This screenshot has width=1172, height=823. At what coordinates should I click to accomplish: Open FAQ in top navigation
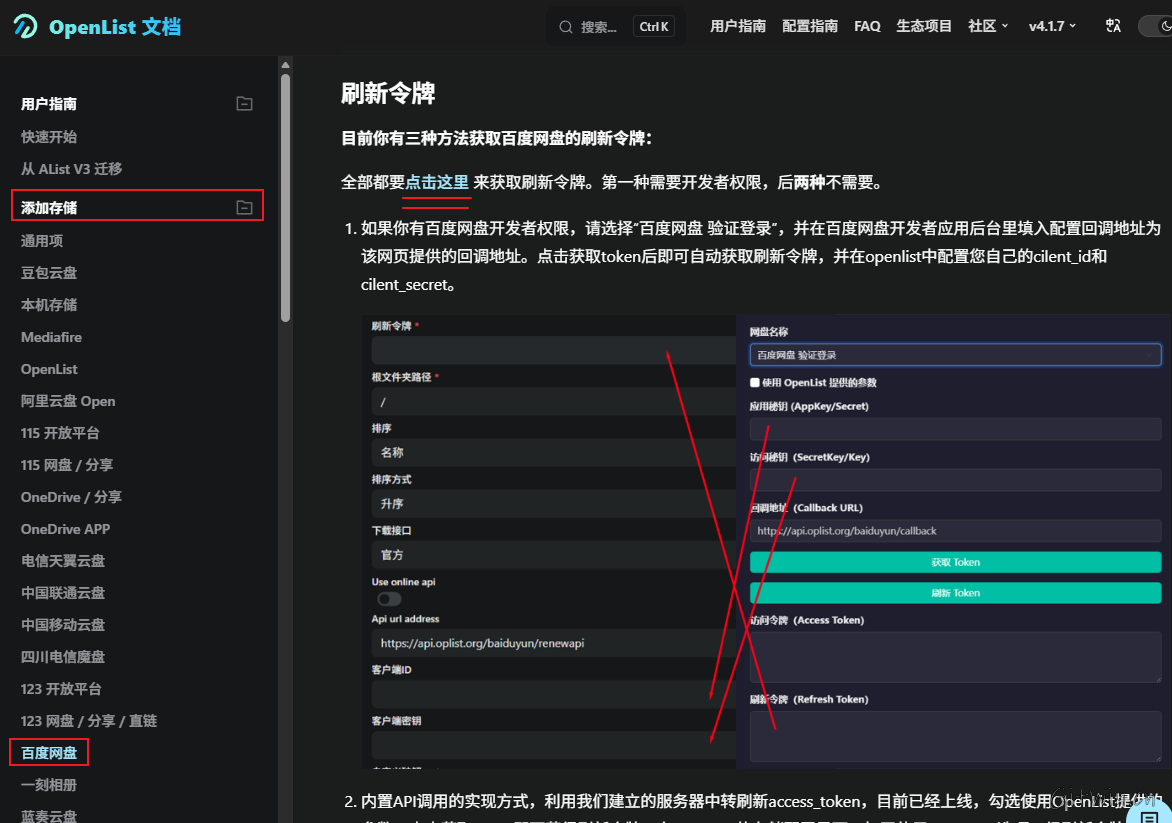(867, 26)
